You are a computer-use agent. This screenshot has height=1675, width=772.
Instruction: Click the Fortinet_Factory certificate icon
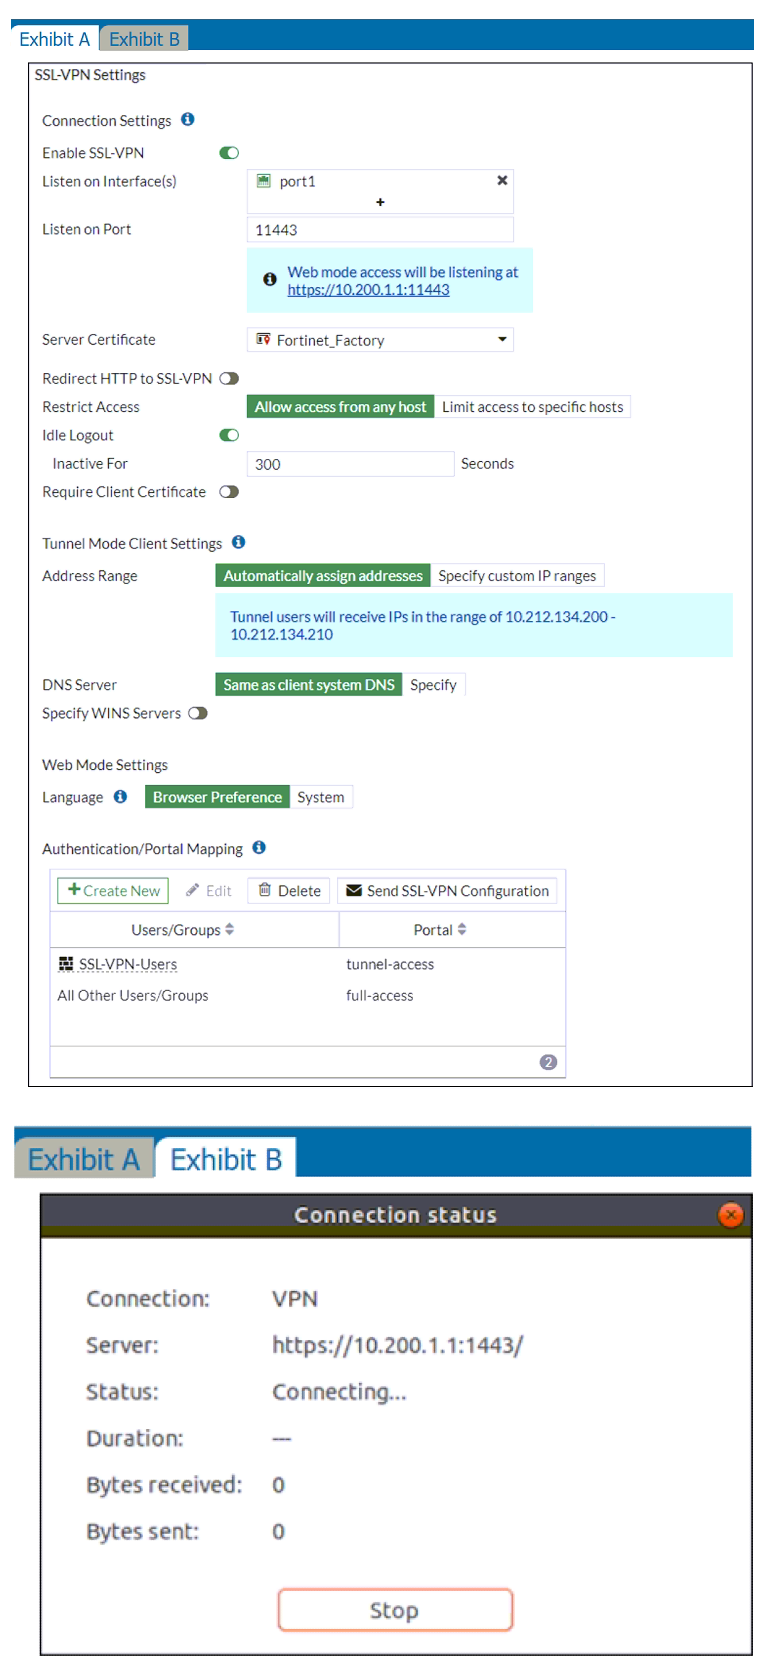pos(263,339)
